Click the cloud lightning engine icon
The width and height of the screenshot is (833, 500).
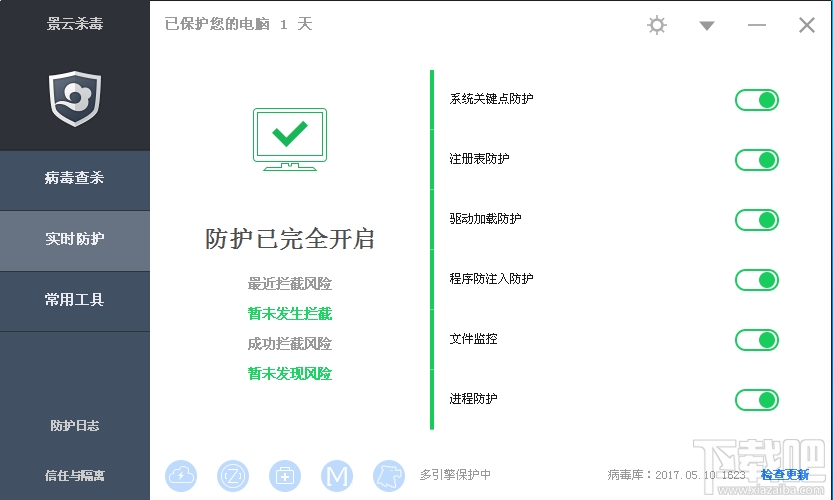(x=181, y=476)
